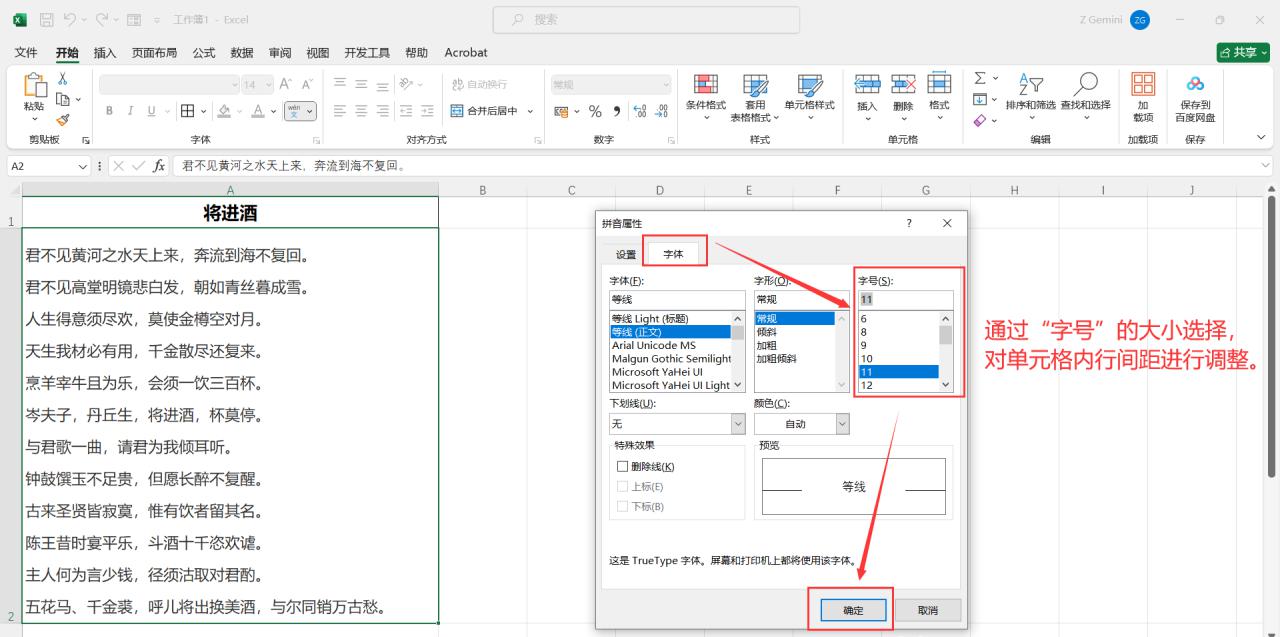This screenshot has height=637, width=1280.
Task: Click the Increase Font Size icon
Action: 286,85
